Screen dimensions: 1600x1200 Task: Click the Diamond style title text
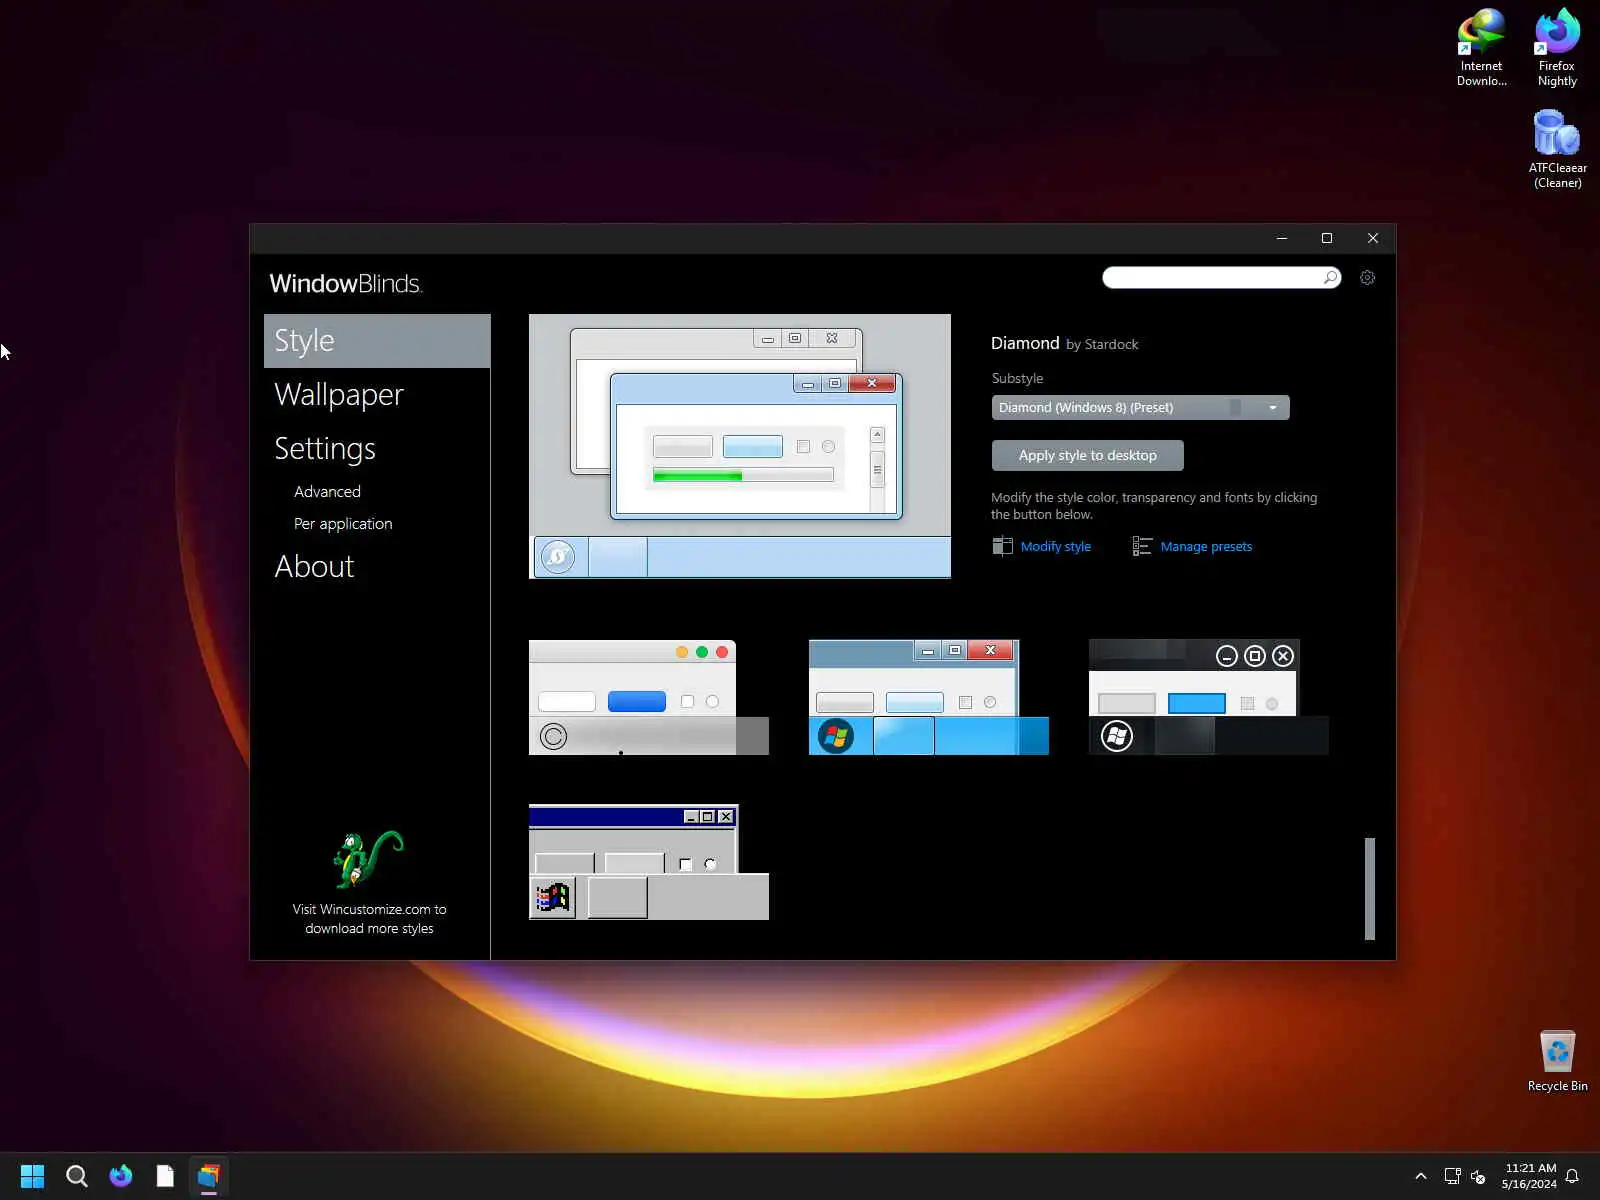pos(1025,343)
